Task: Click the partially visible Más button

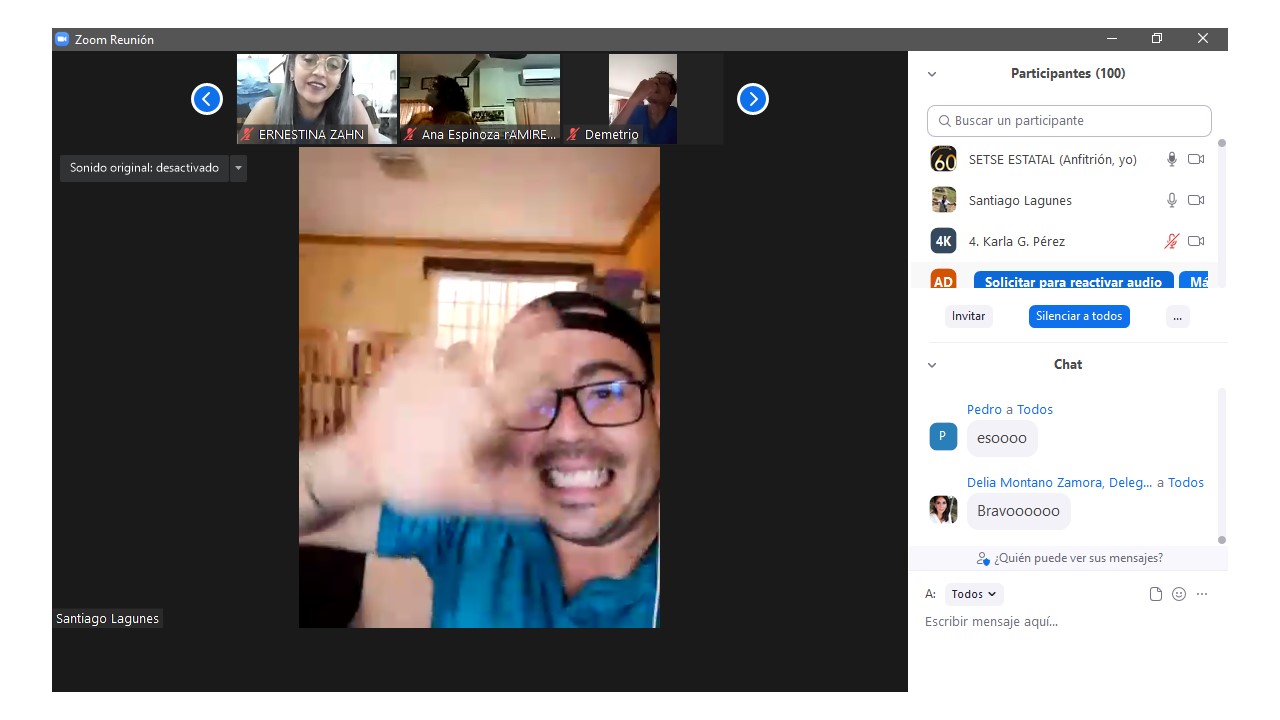Action: [1194, 281]
